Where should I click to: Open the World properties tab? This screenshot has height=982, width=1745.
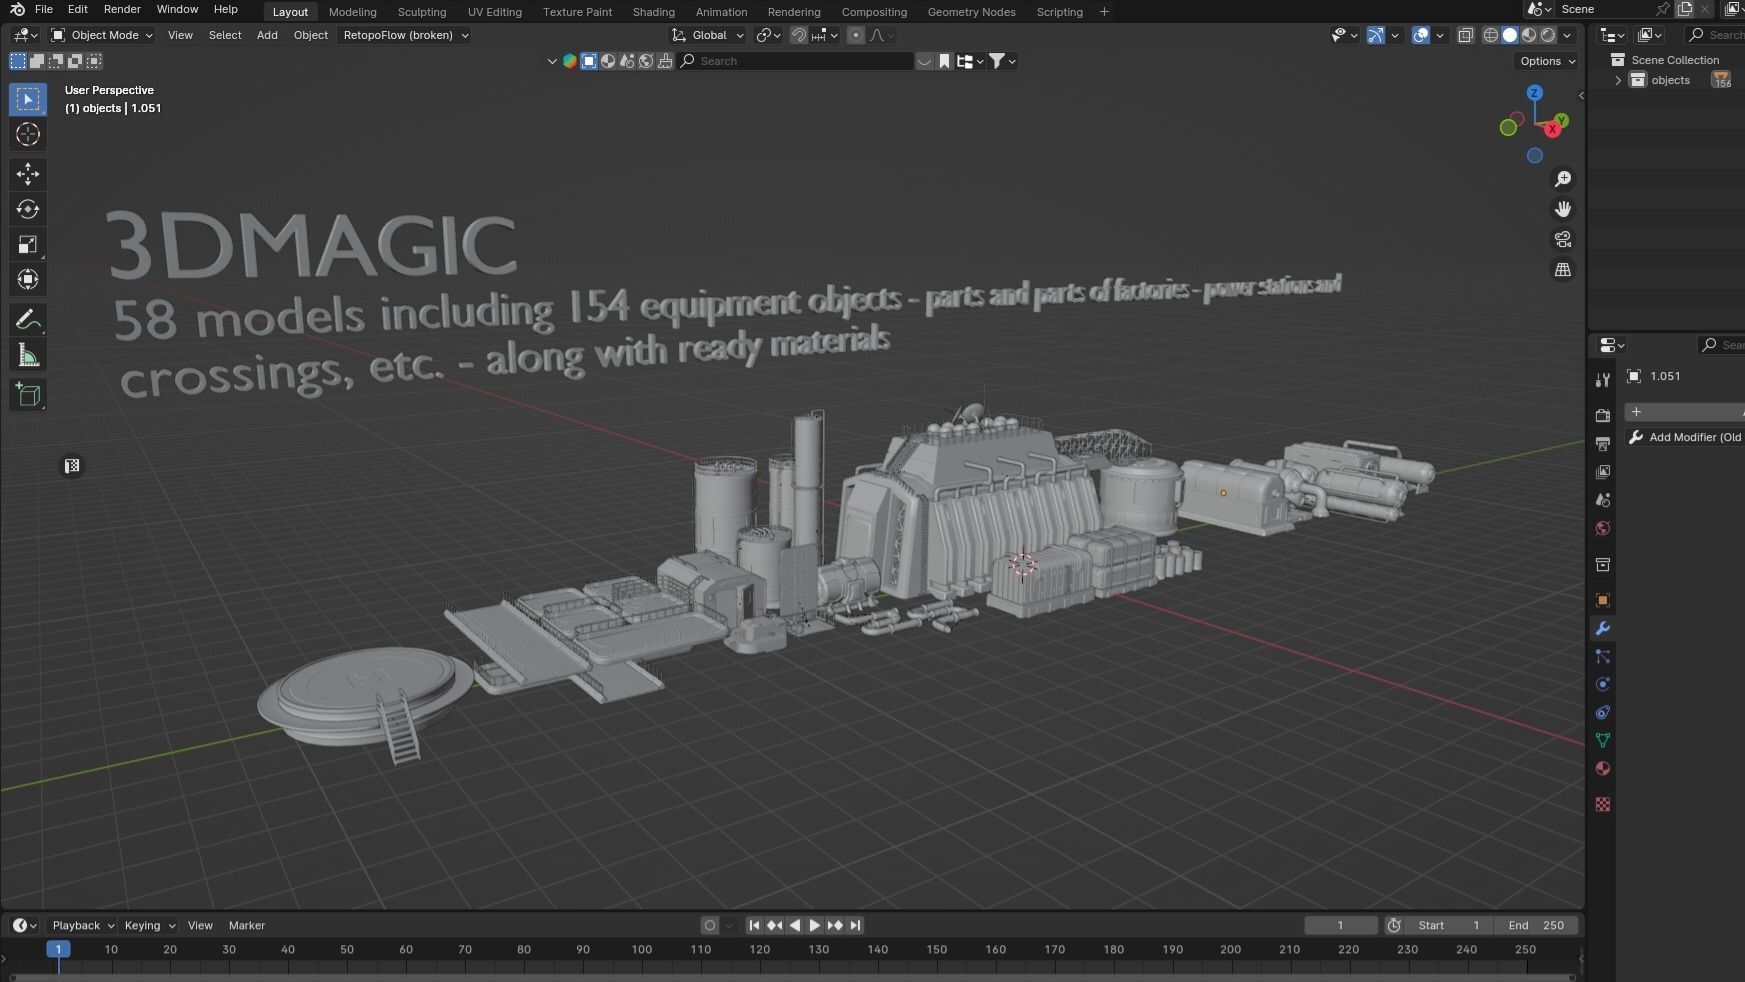[x=1603, y=528]
